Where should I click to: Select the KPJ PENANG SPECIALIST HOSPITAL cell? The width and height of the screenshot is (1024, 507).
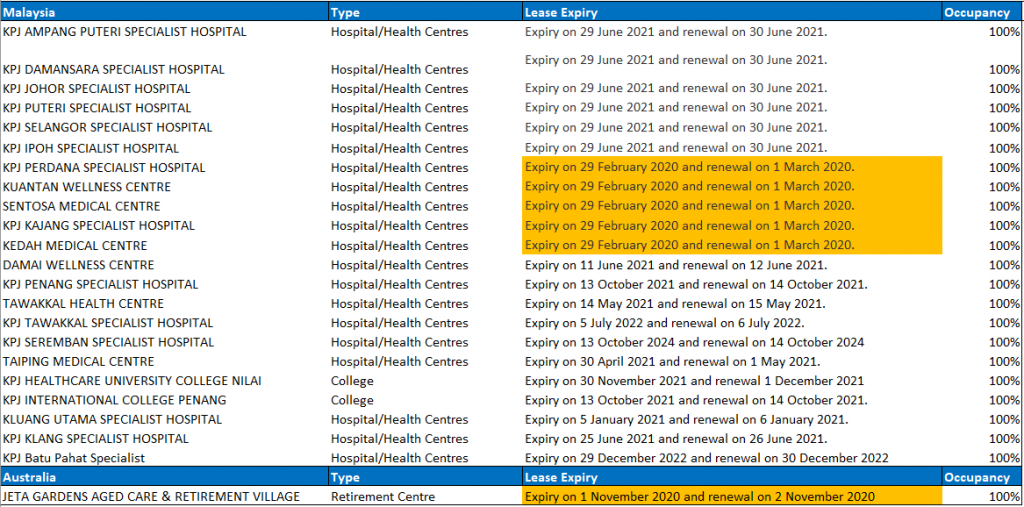pos(164,284)
